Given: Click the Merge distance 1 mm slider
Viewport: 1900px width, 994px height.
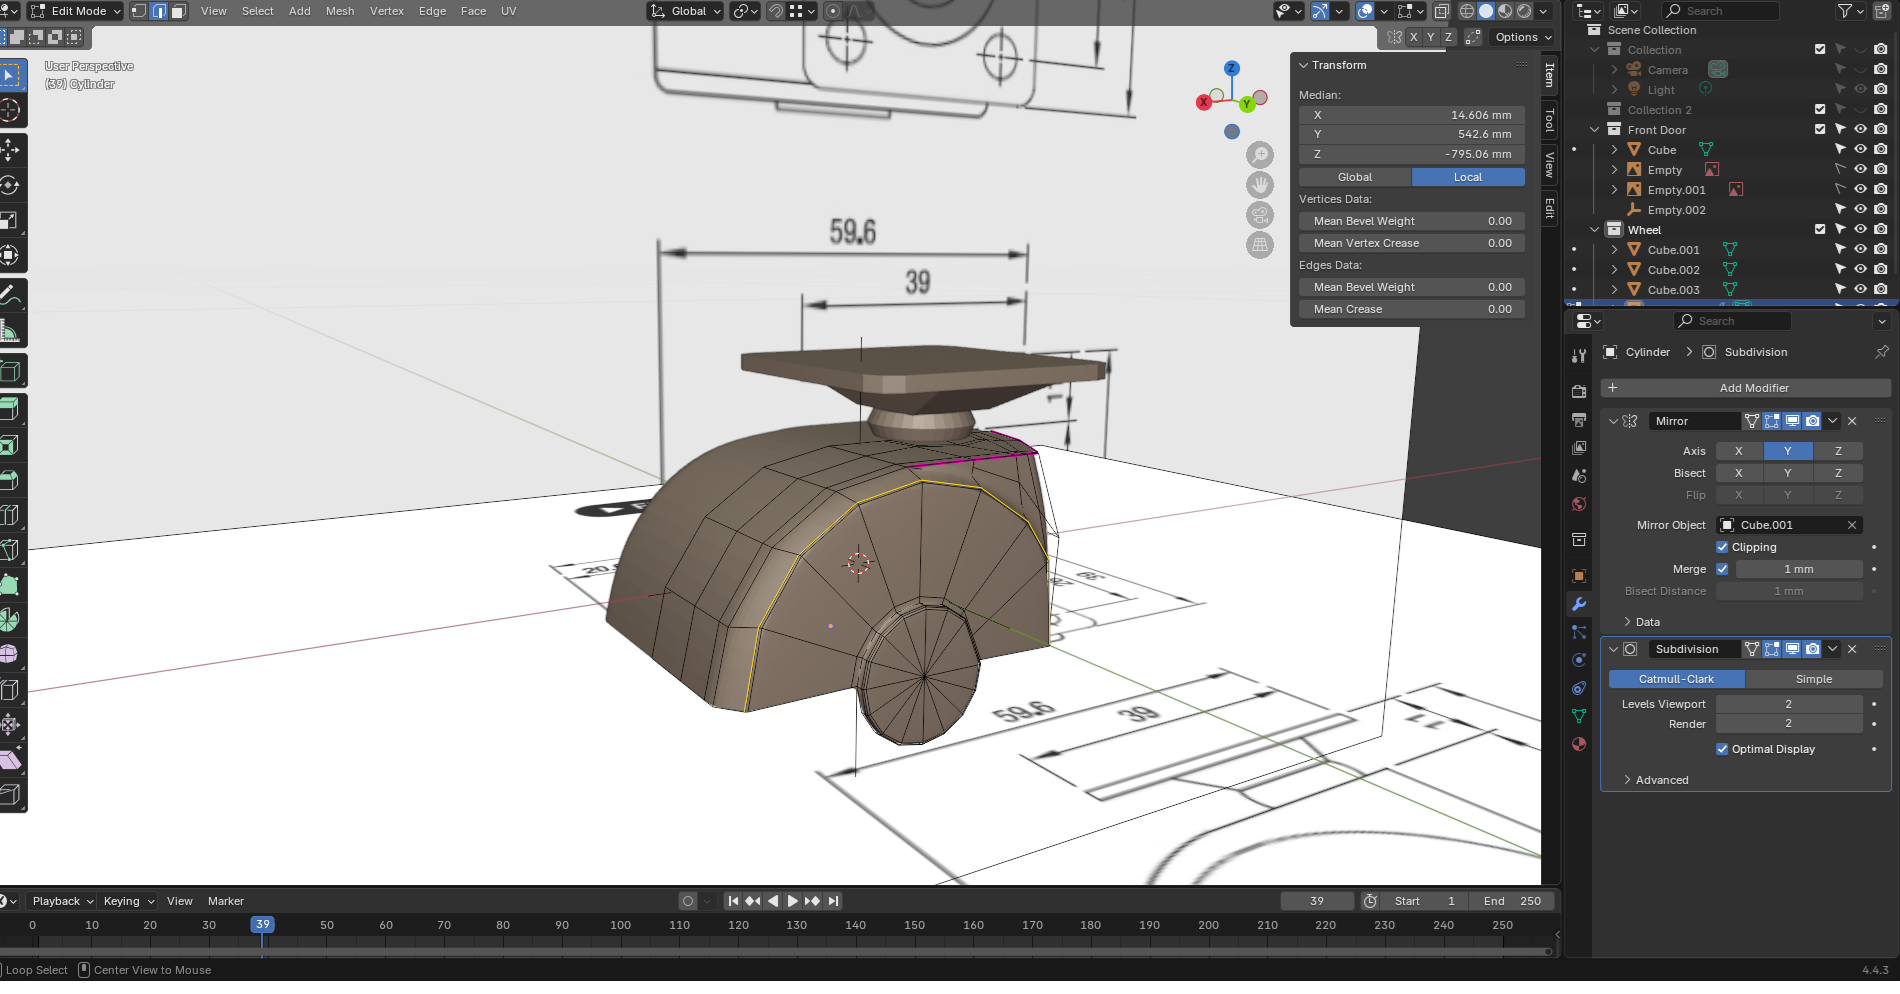Looking at the screenshot, I should click(1799, 569).
